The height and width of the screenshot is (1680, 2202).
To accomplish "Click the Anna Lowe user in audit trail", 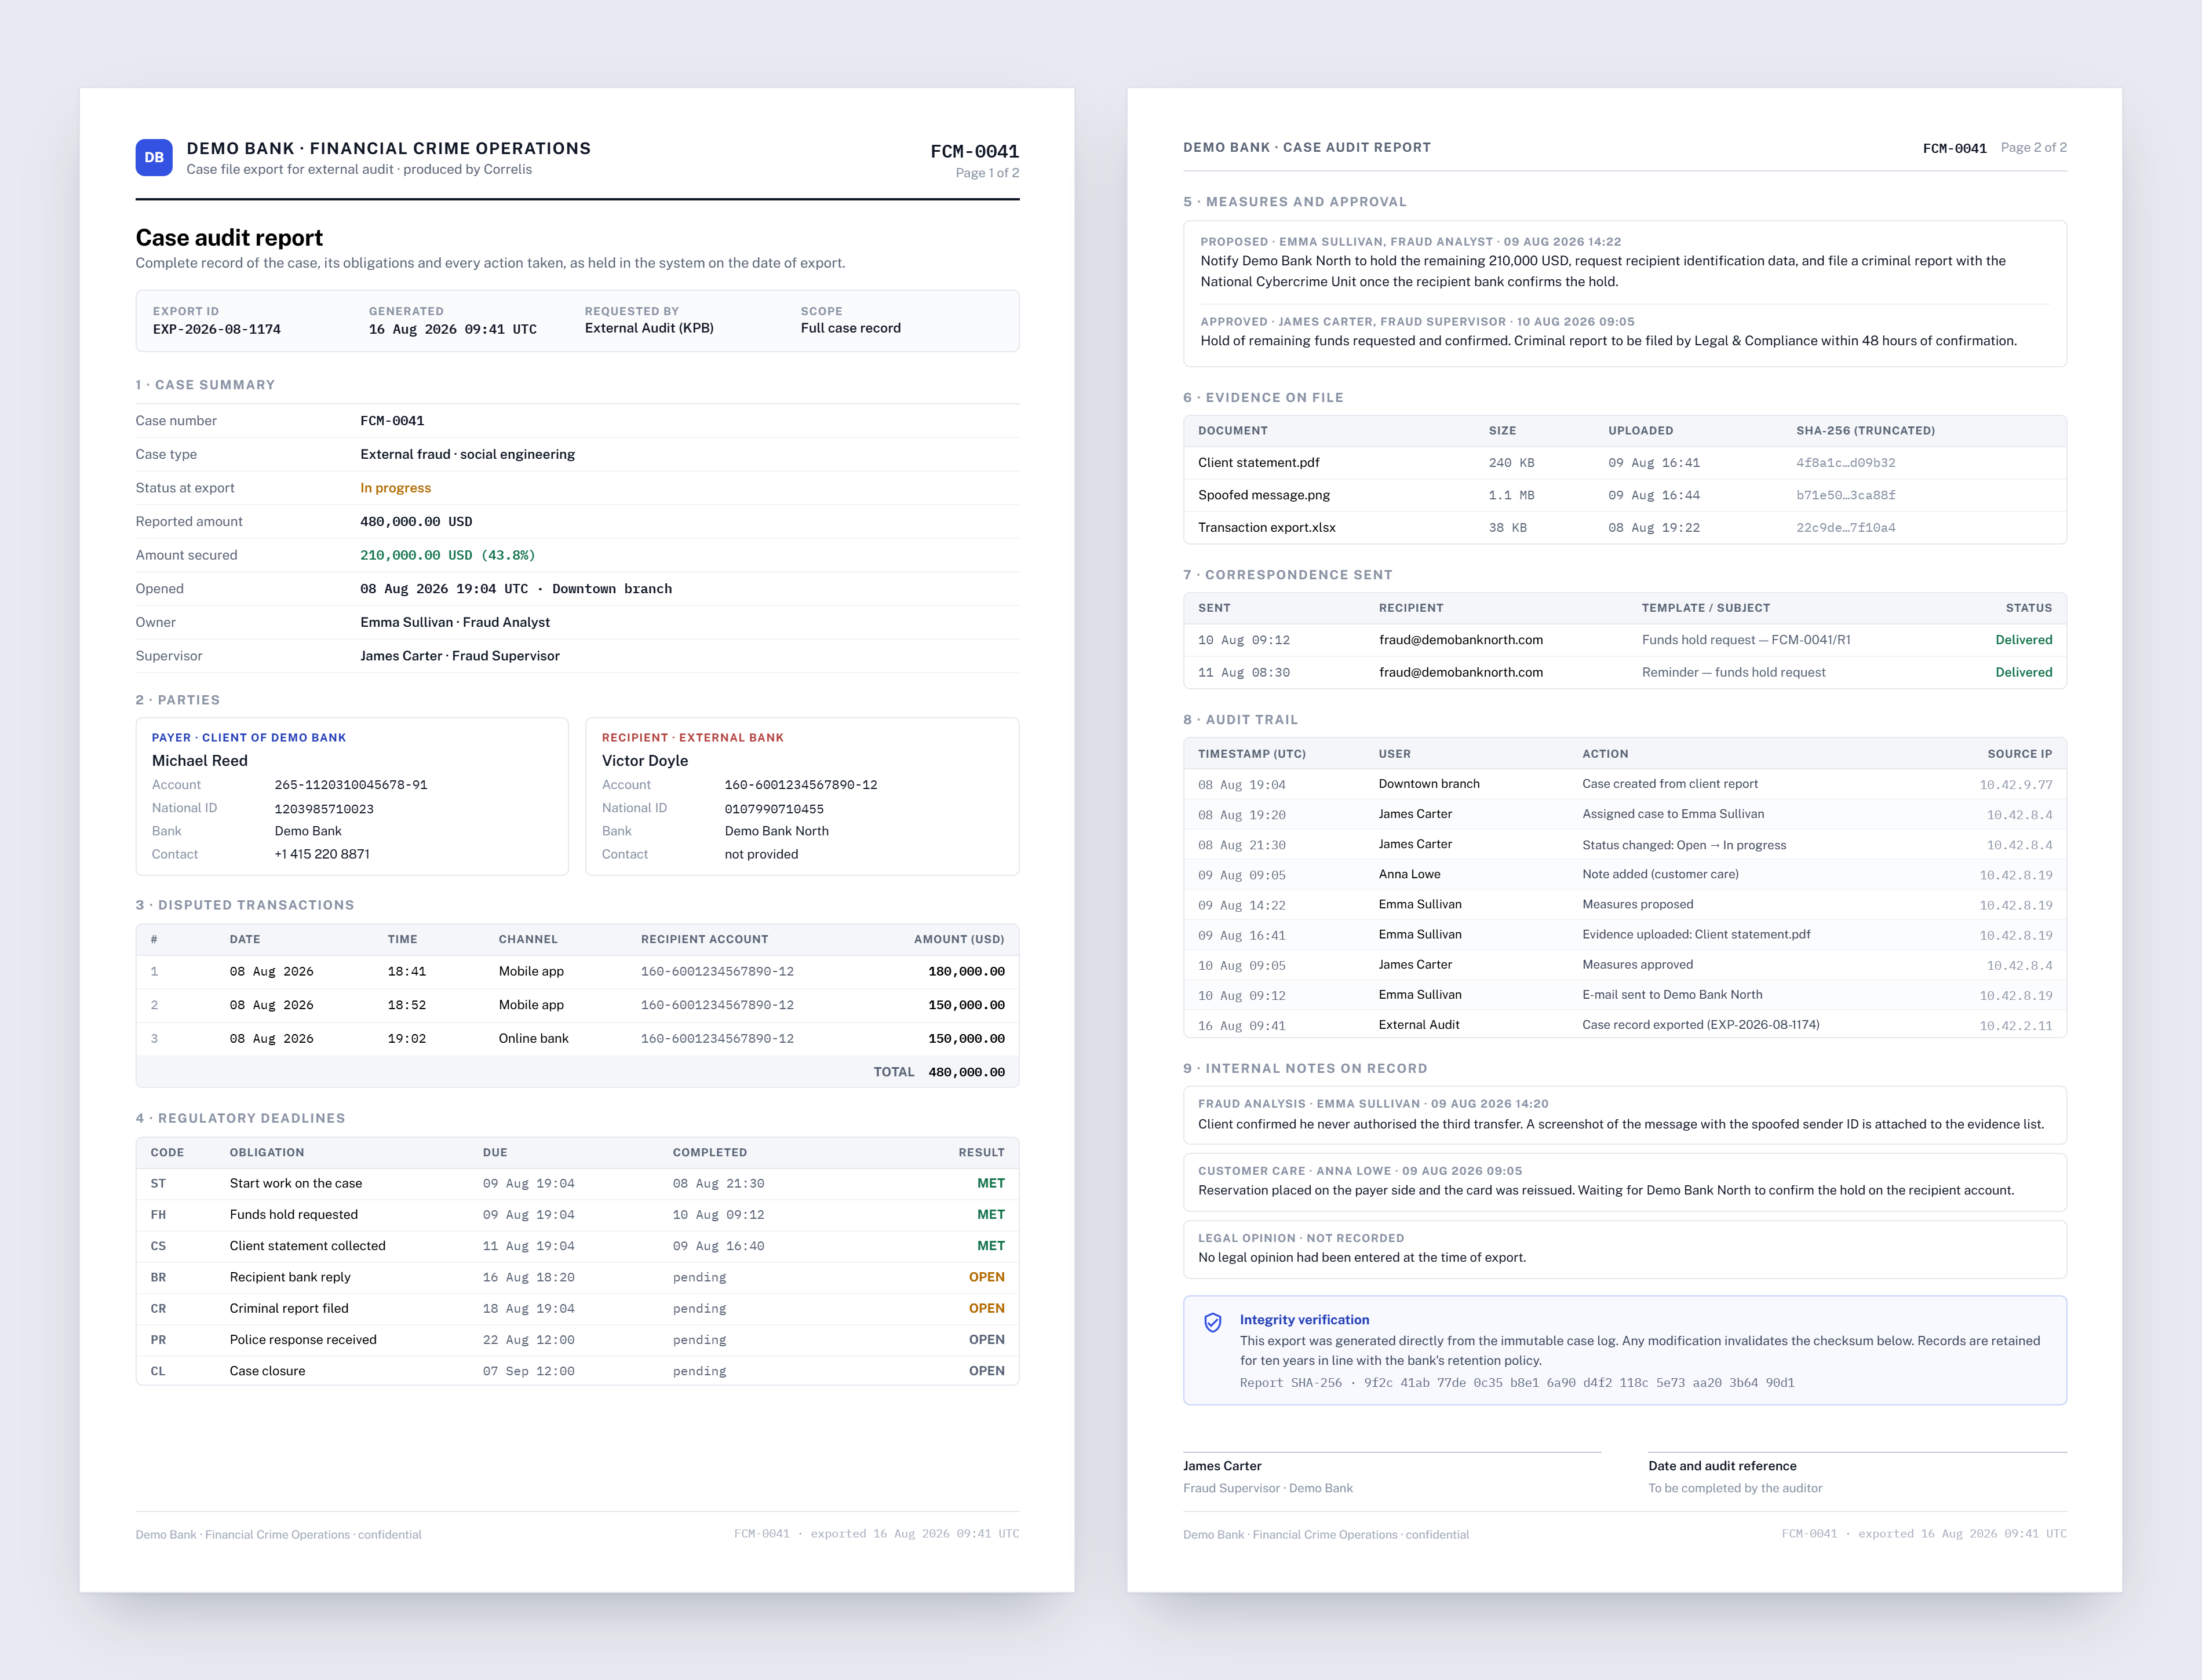I will (x=1409, y=874).
